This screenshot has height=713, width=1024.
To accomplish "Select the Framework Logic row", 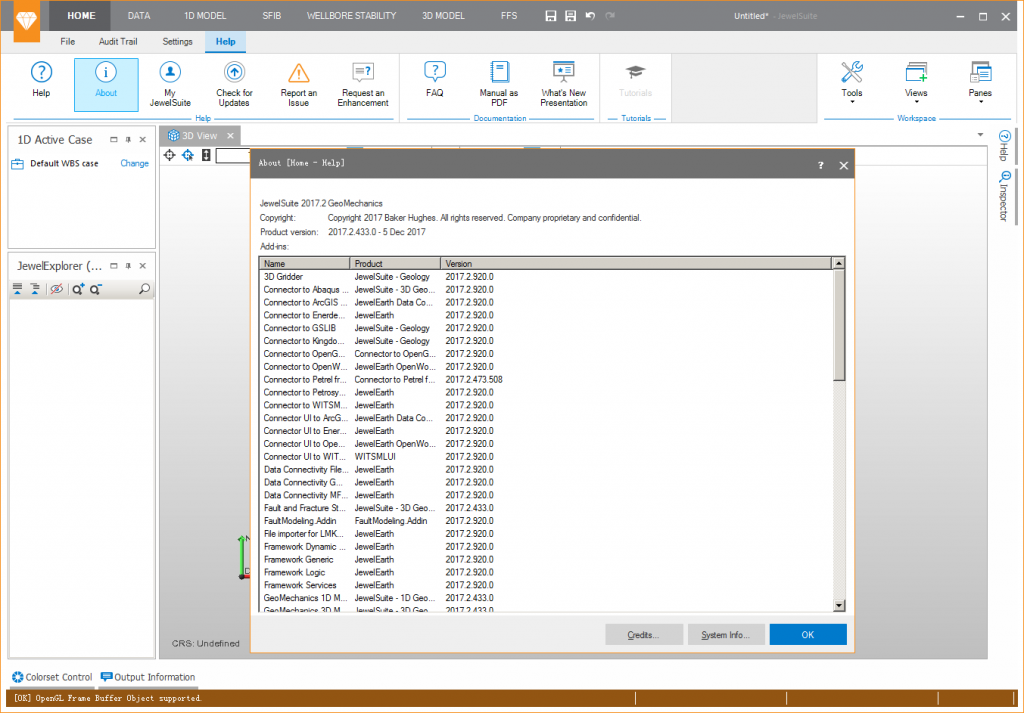I will (547, 573).
